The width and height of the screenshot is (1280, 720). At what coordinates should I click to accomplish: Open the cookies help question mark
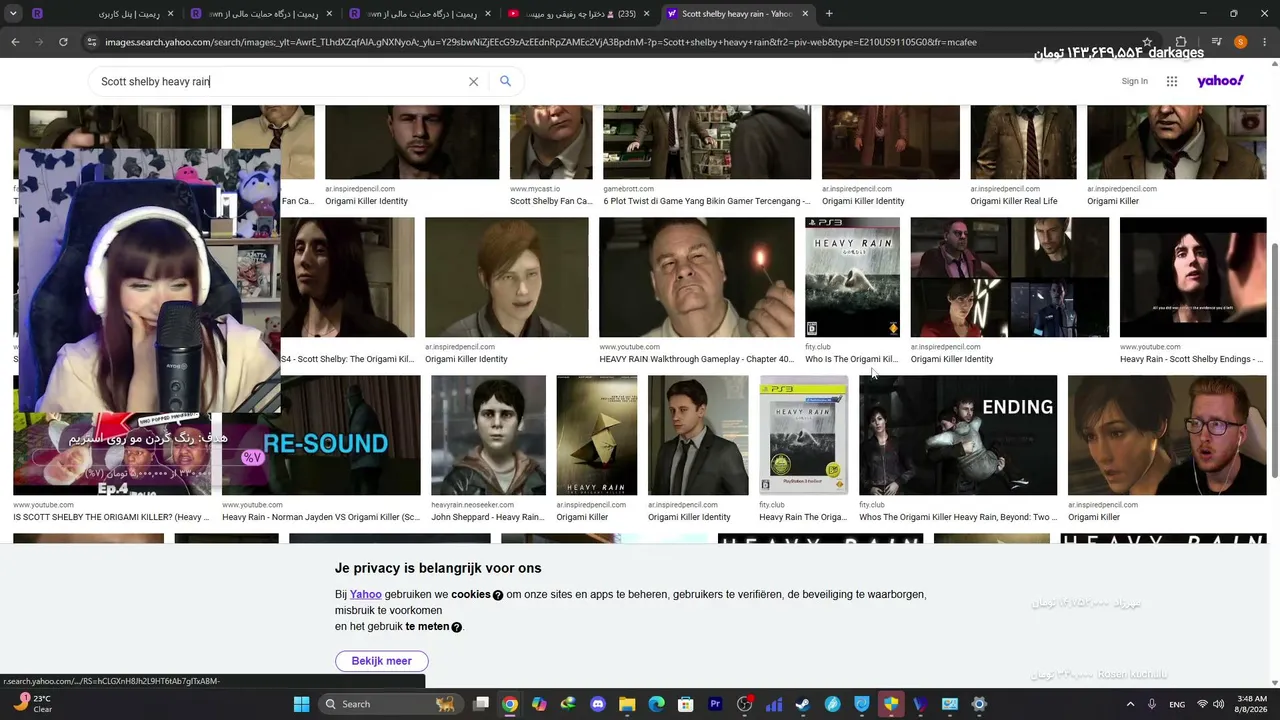tap(498, 595)
